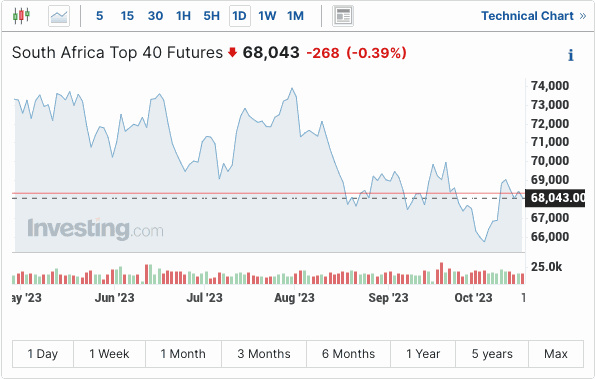Screen dimensions: 595x379
Task: Click the 73,000 axis label
Action: pos(550,105)
